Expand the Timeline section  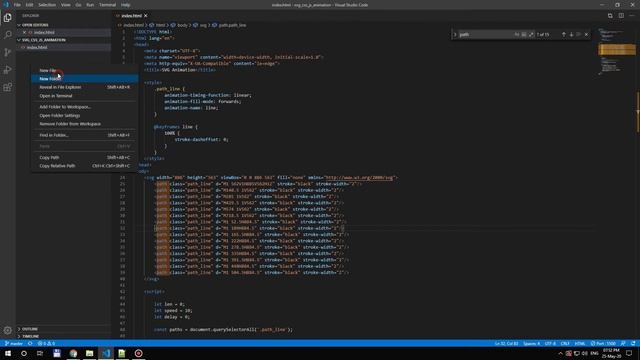[x=64, y=336]
